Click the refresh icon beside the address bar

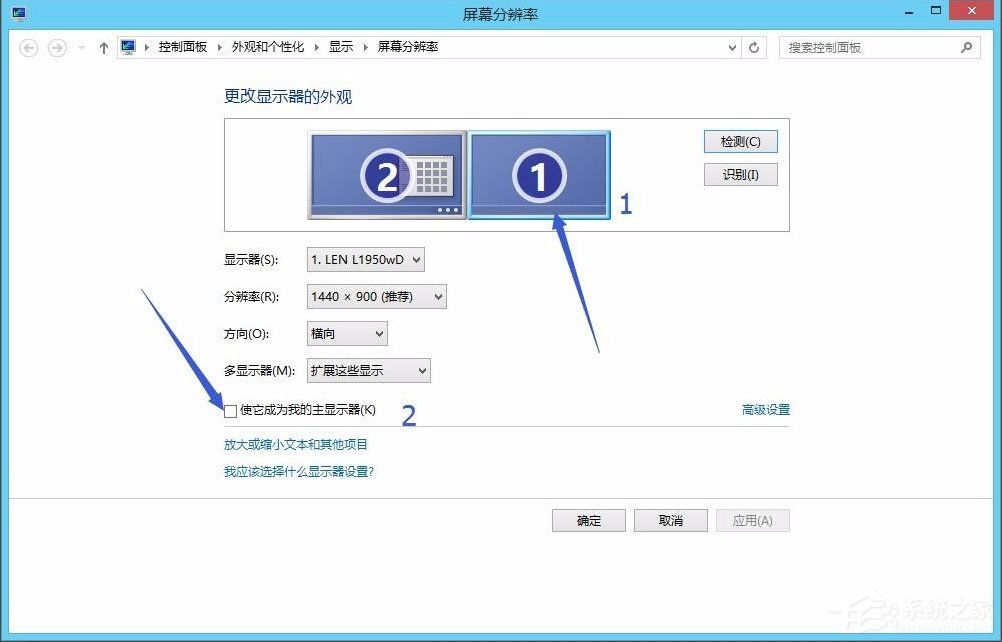point(753,46)
